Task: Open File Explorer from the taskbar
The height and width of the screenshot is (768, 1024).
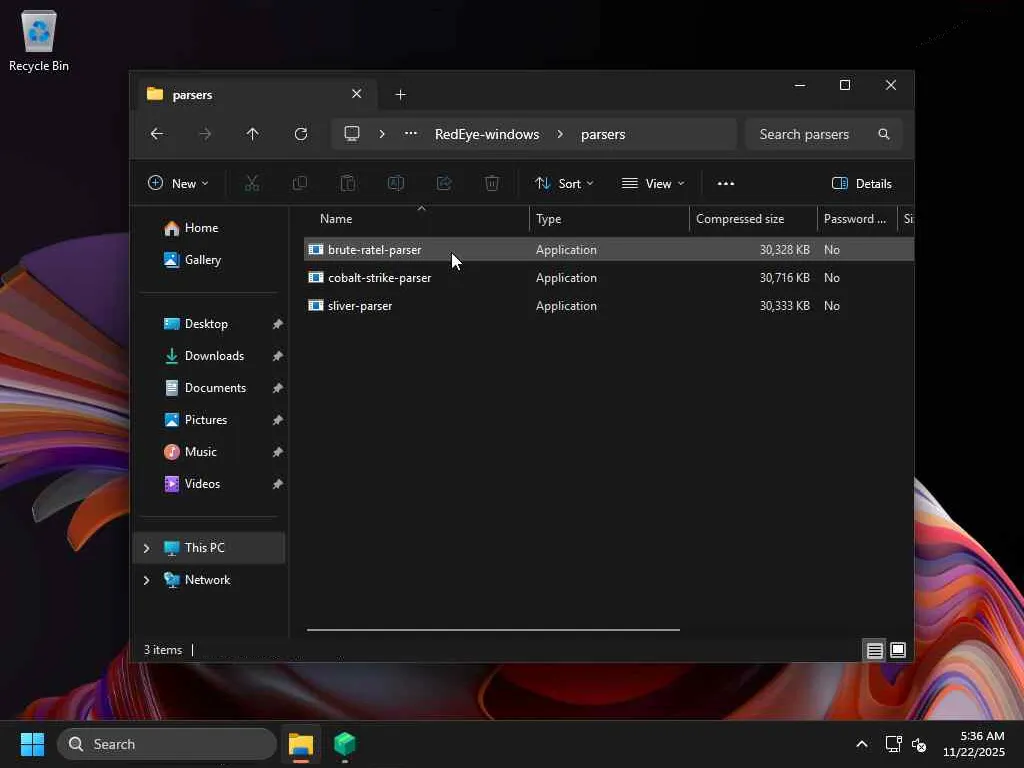Action: click(x=301, y=744)
